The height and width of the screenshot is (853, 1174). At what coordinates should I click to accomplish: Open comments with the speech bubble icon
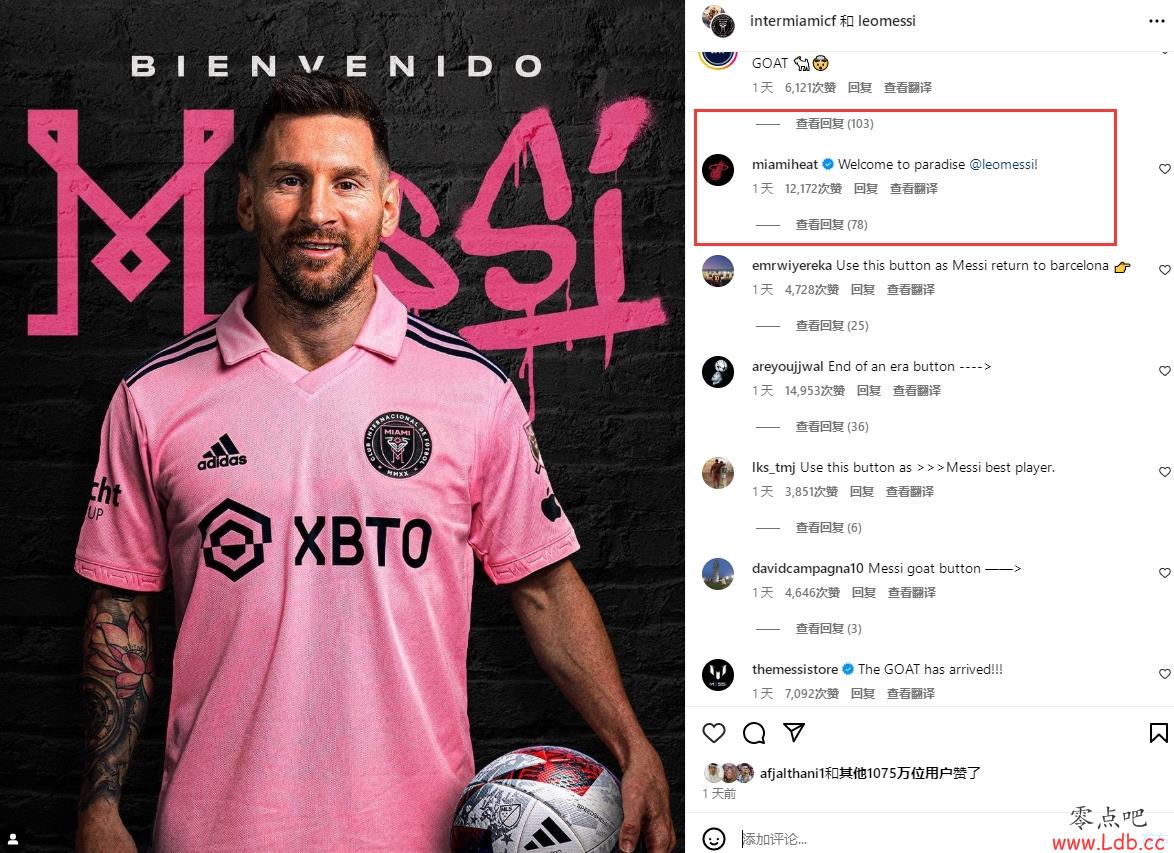pyautogui.click(x=754, y=732)
